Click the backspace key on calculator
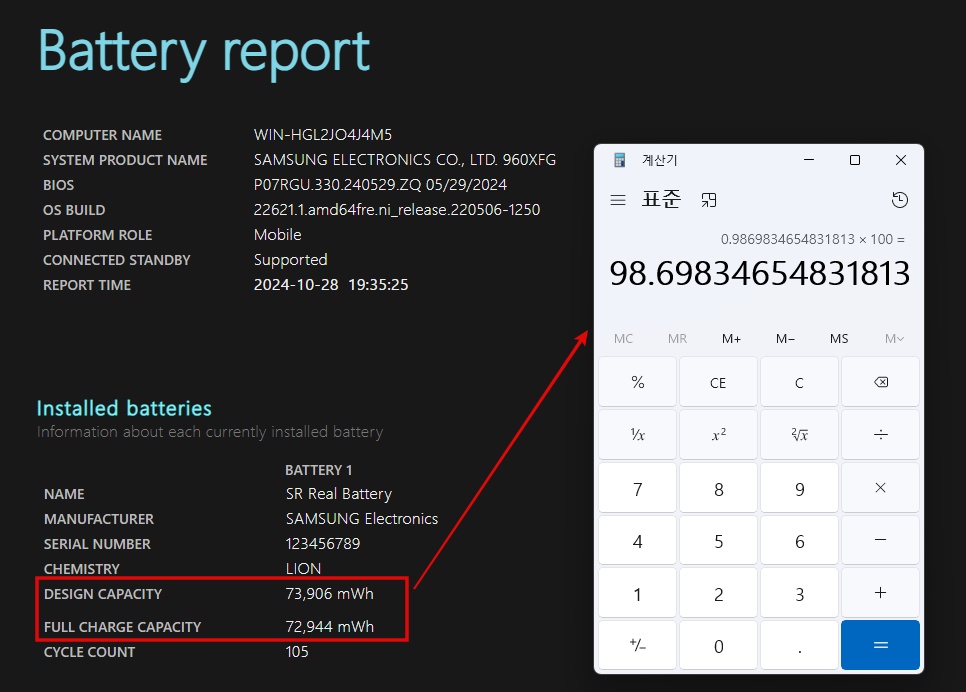 point(880,382)
